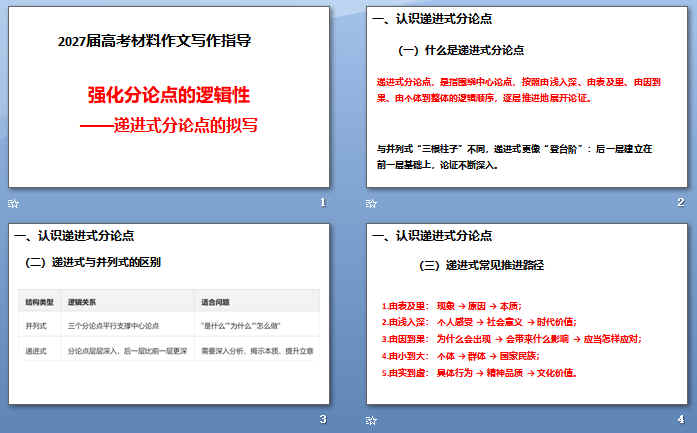The image size is (697, 433).
Task: Select the slide headed 递进式常见推进路径
Action: point(527,314)
